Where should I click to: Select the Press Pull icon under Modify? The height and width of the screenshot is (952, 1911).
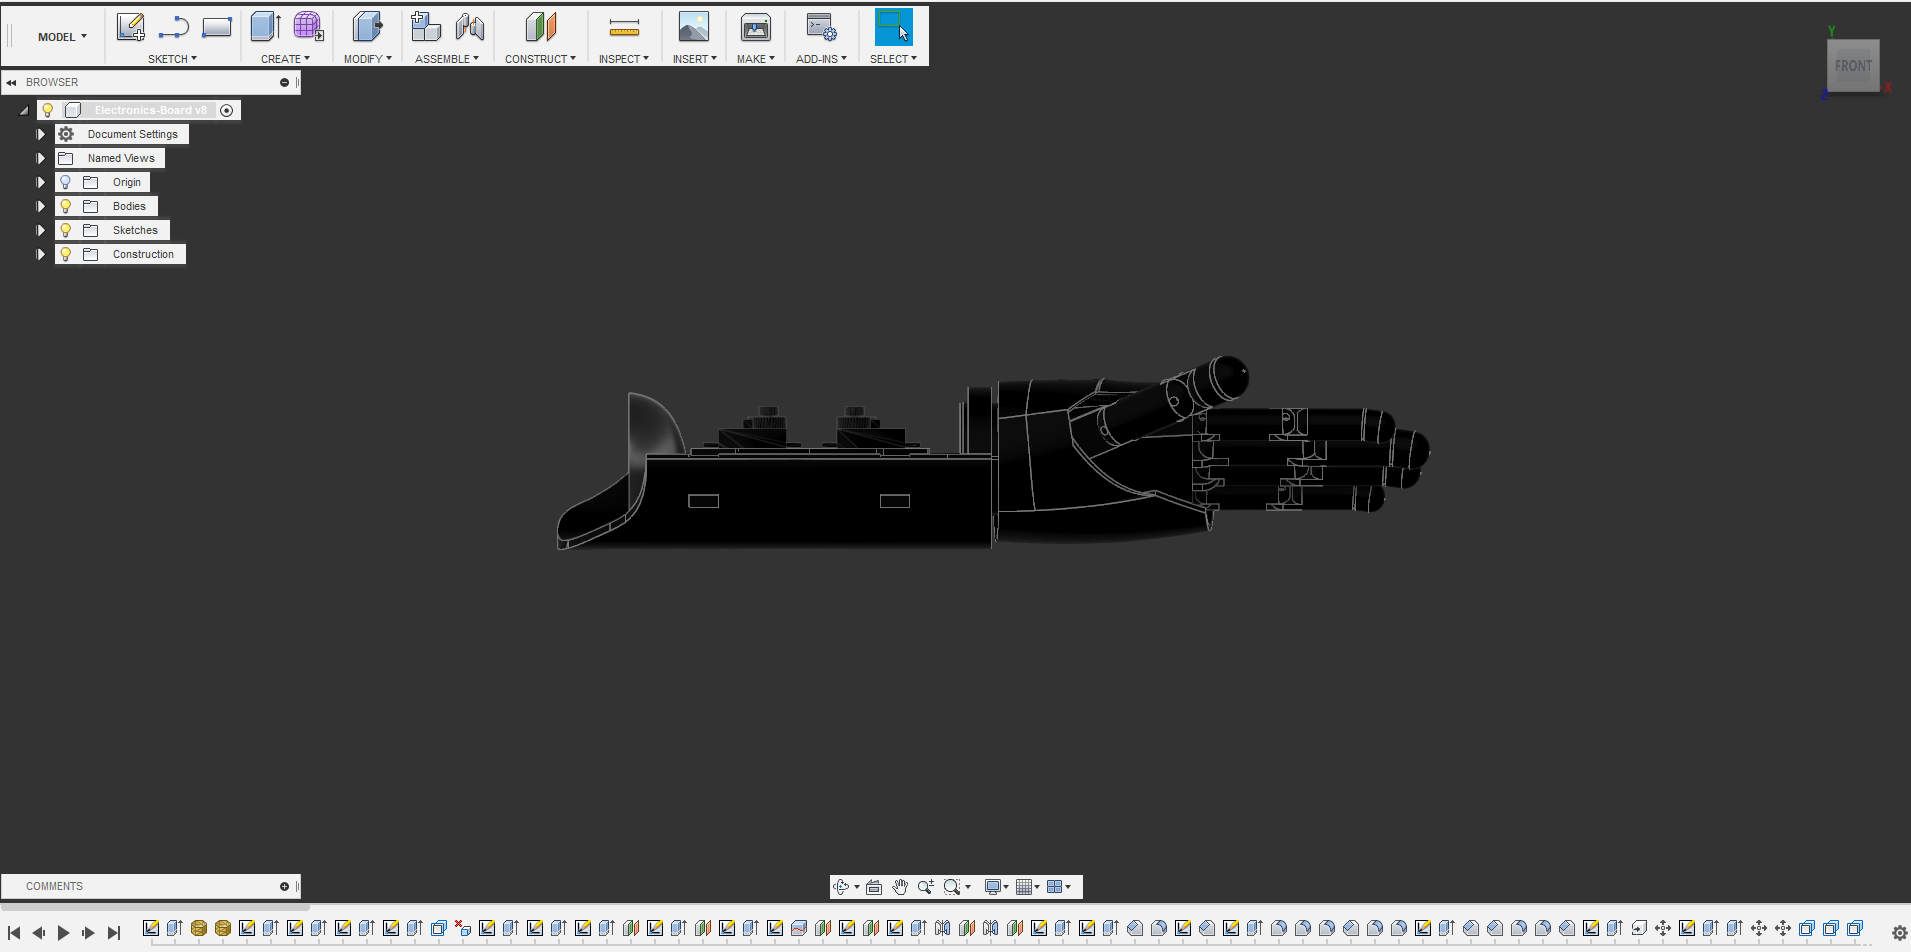367,27
